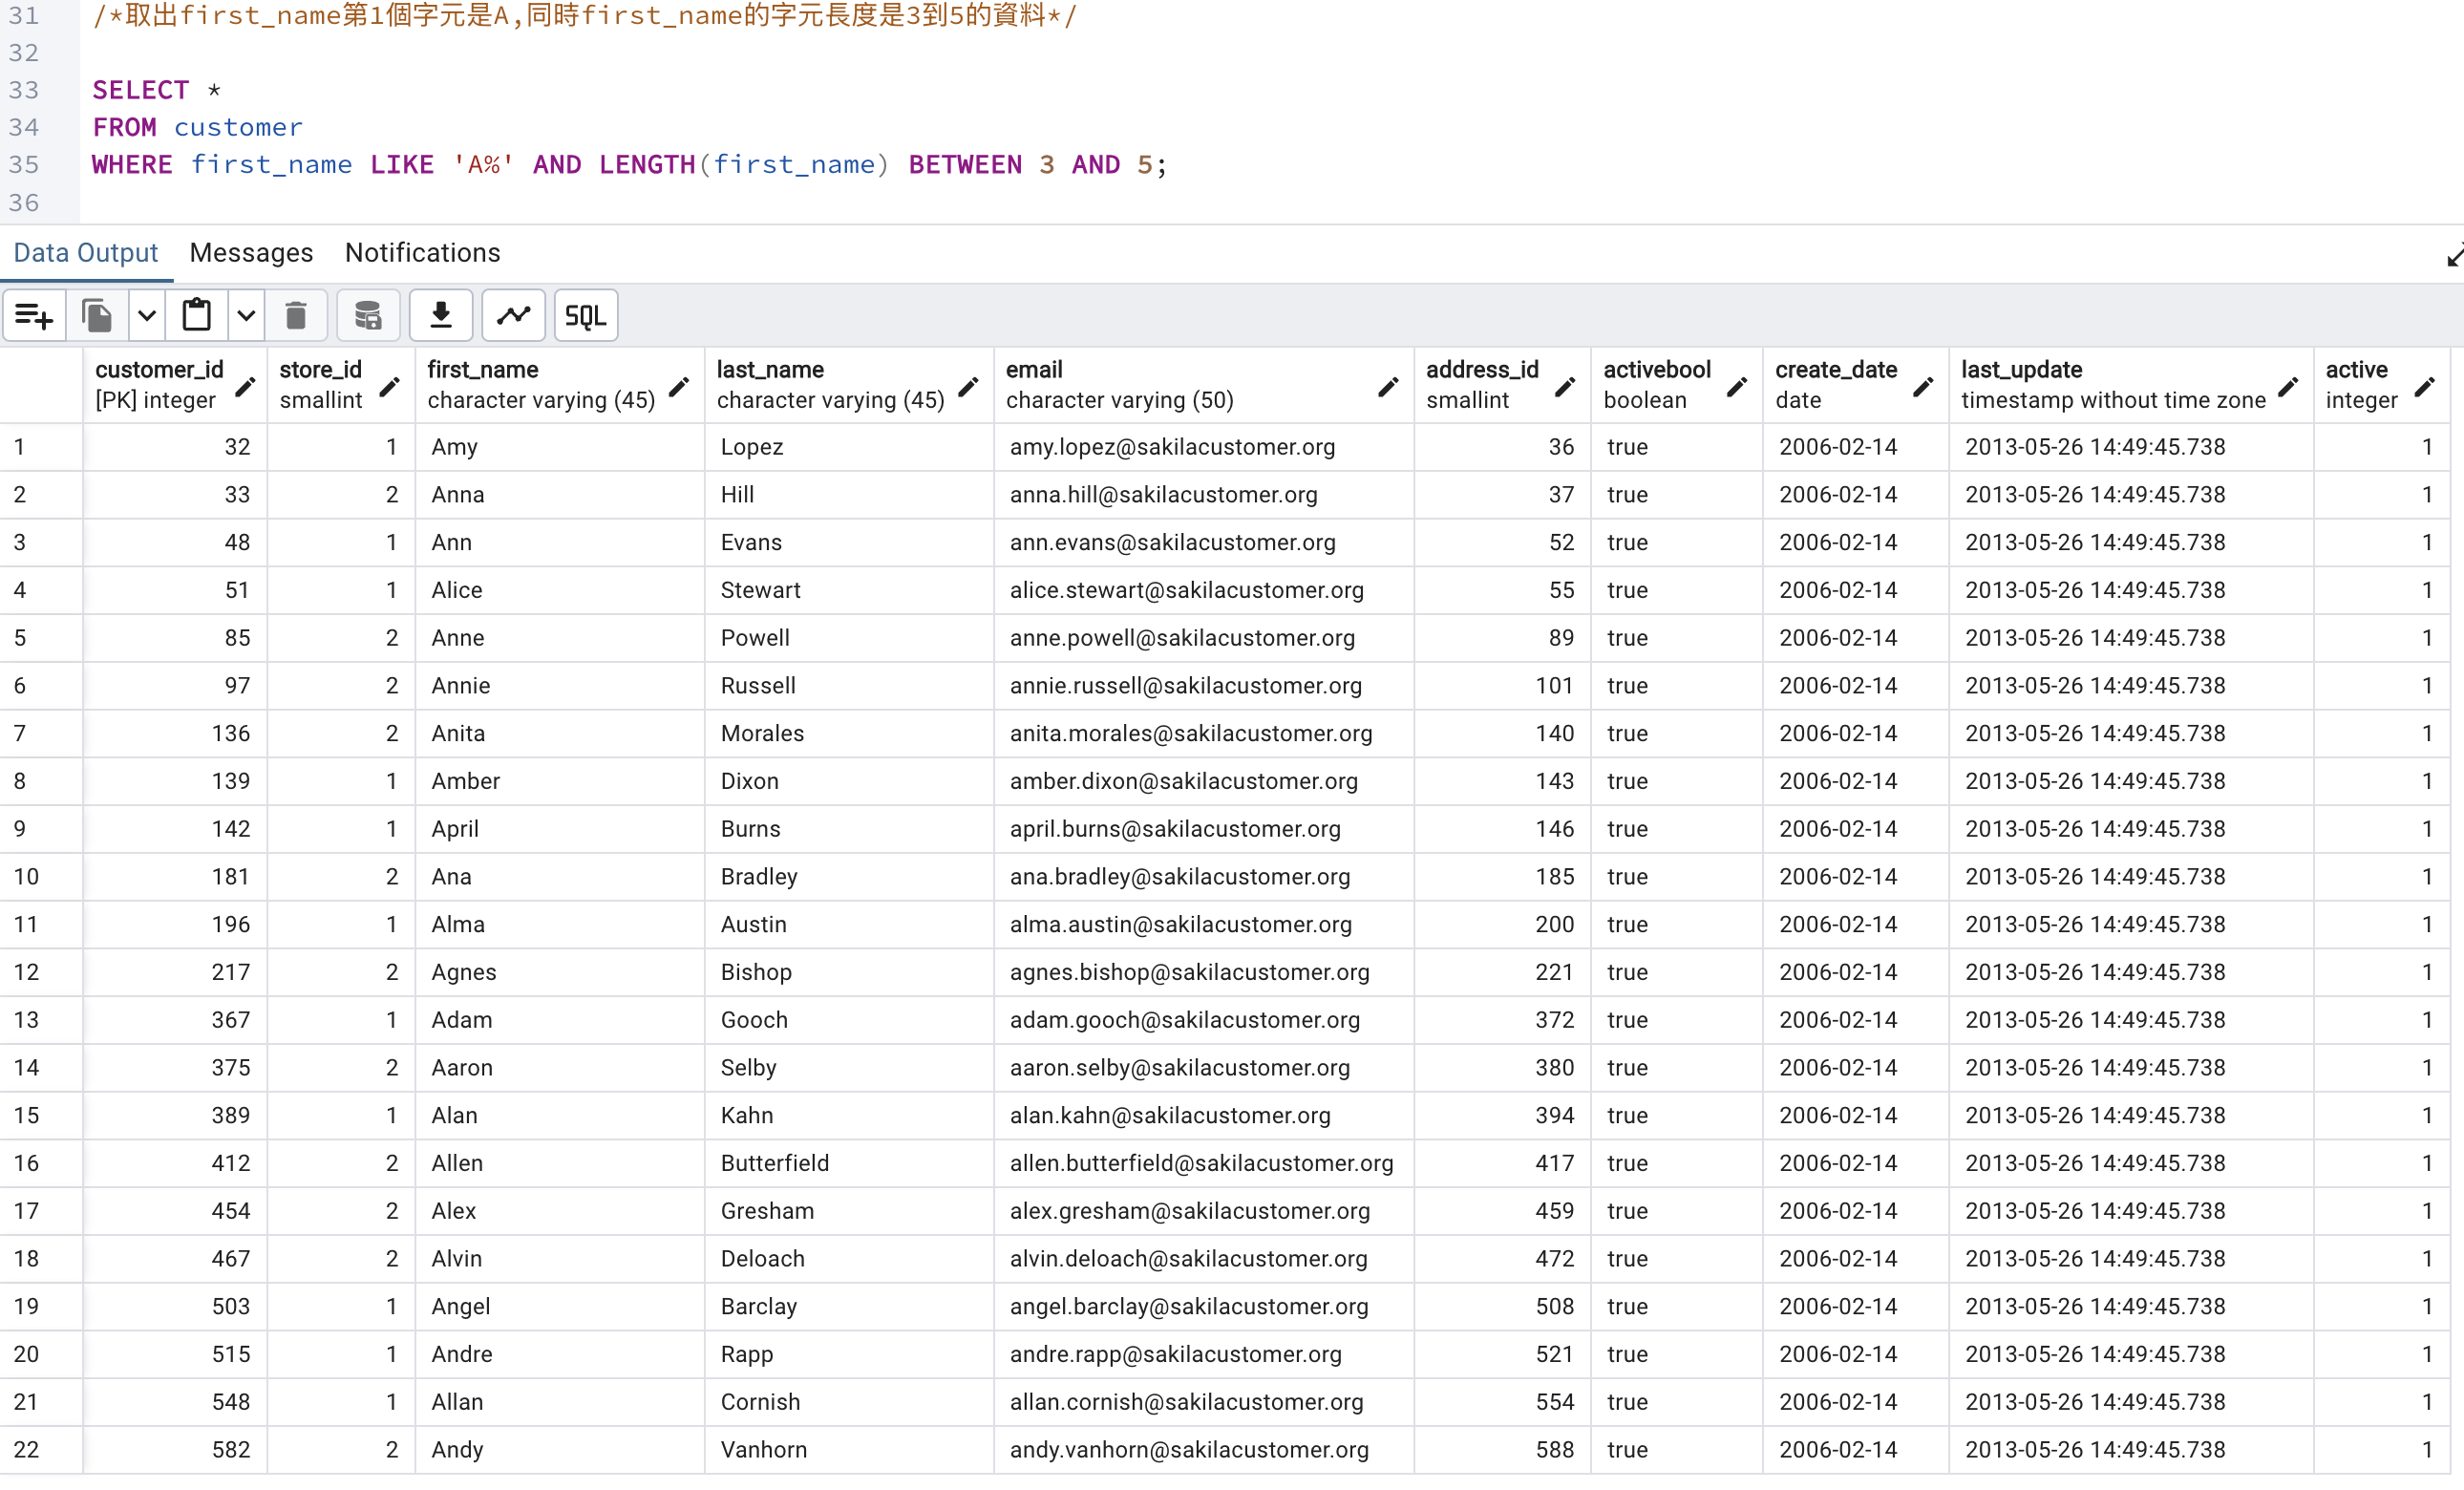
Task: Click the Download results icon
Action: tap(440, 316)
